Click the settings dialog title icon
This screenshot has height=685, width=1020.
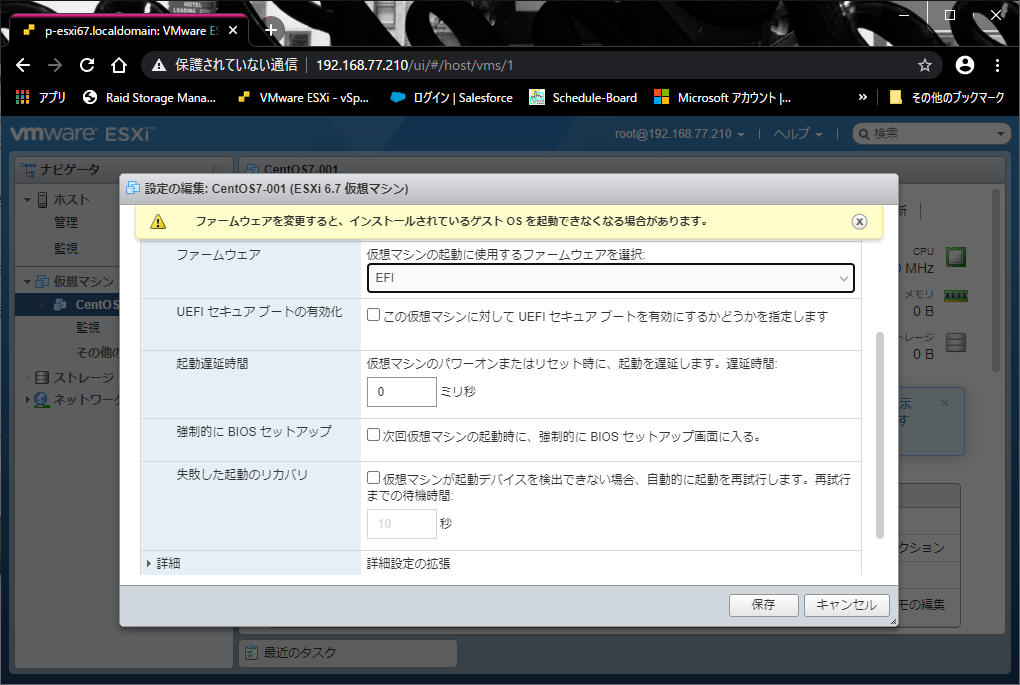(x=133, y=189)
